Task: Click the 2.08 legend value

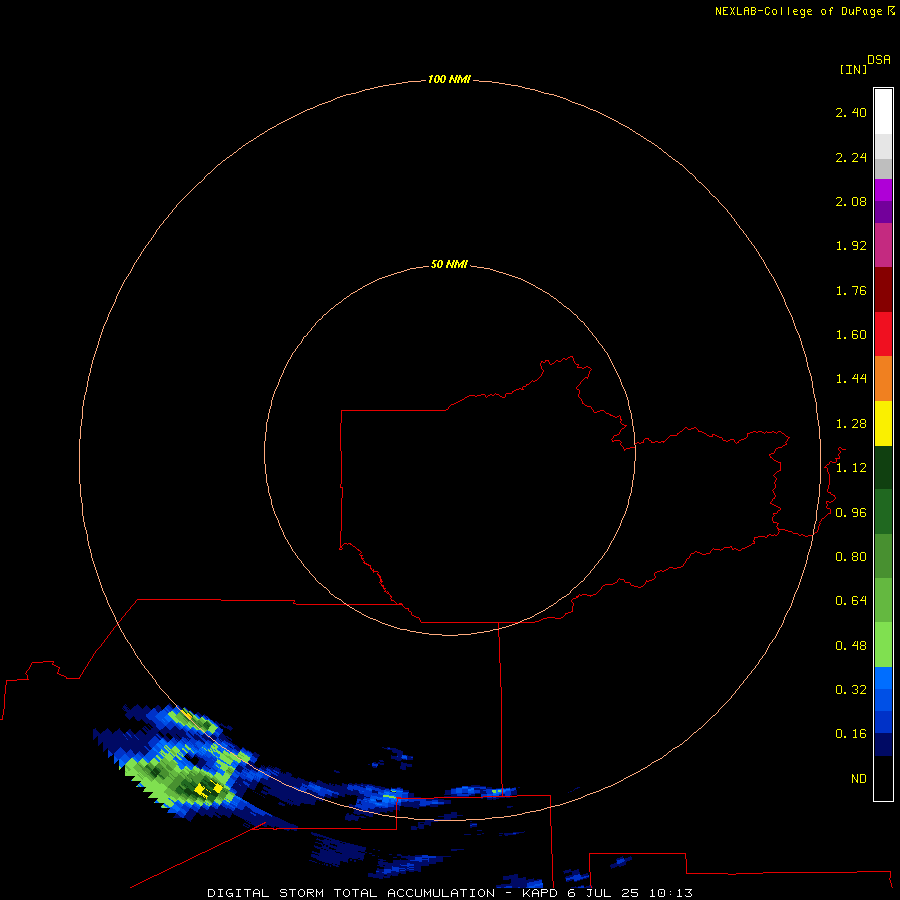Action: point(851,201)
